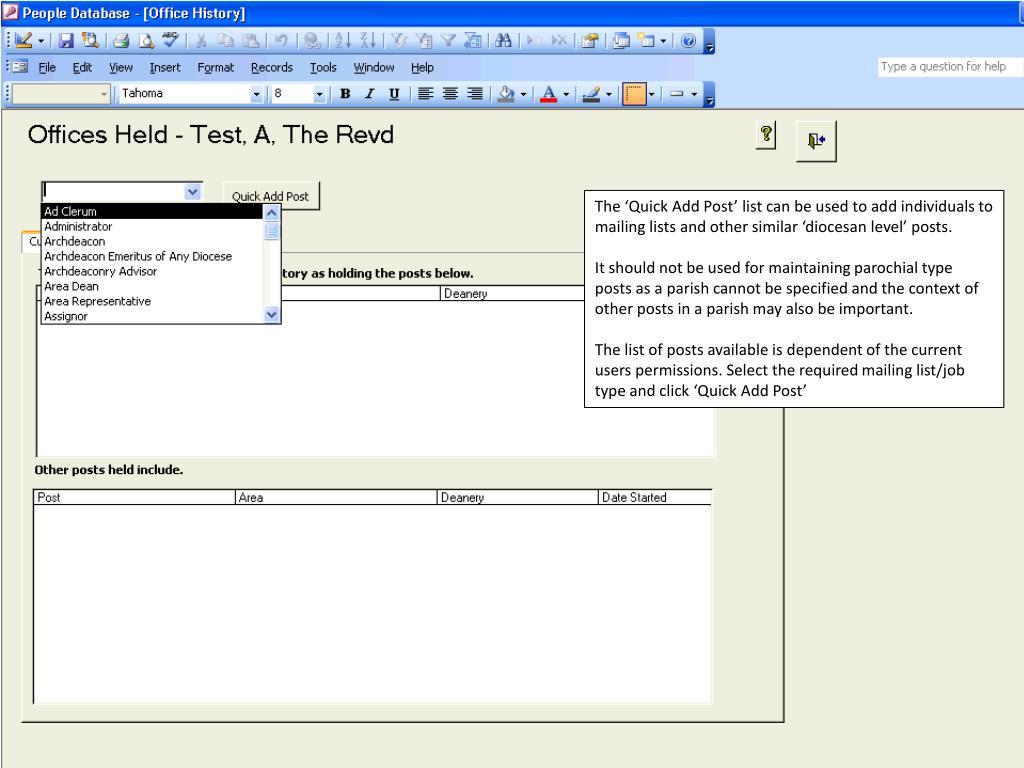The height and width of the screenshot is (768, 1024).
Task: Collapse the Quick Add post combo arrow
Action: point(192,192)
